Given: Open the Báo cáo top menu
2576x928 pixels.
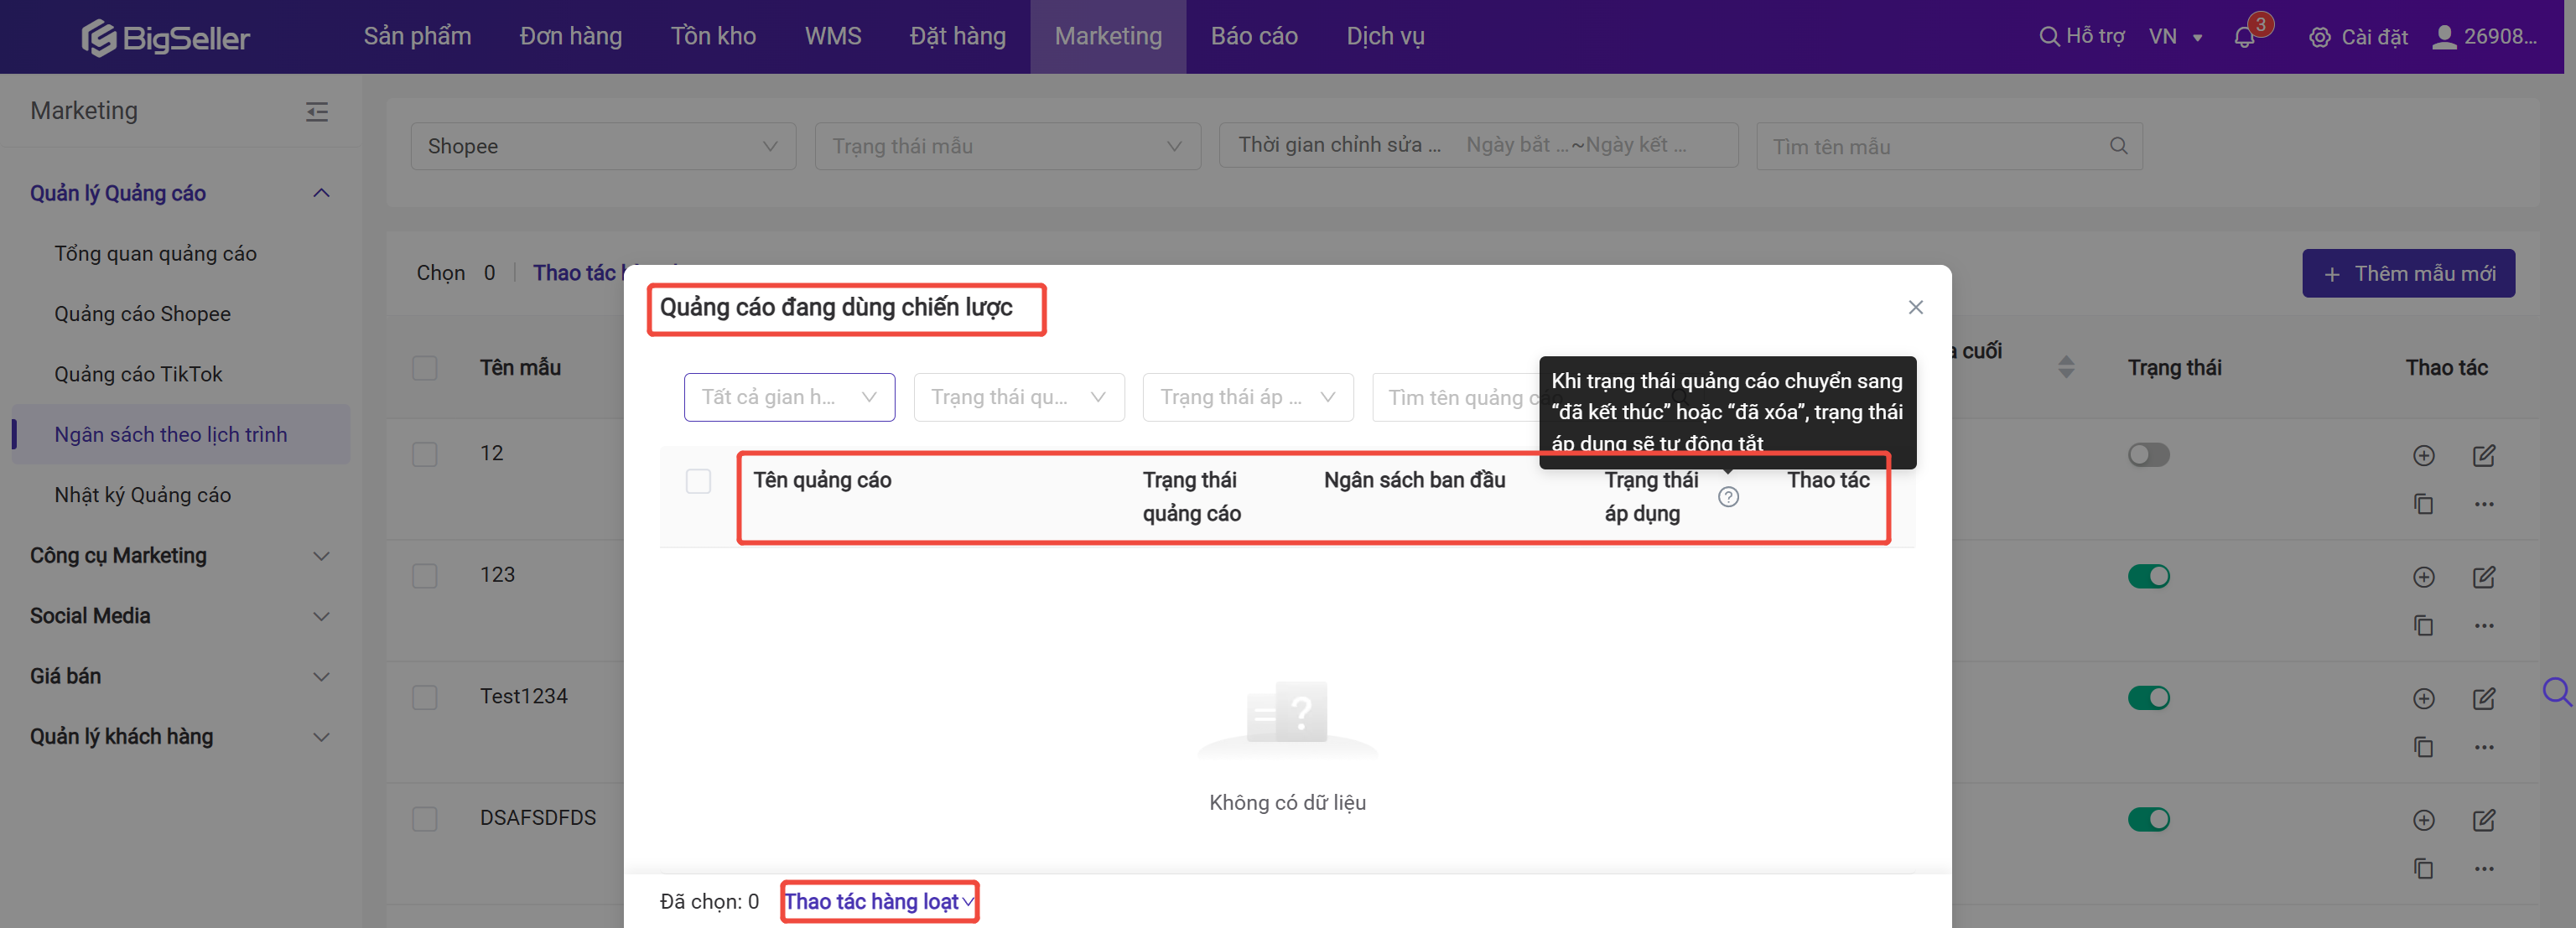Looking at the screenshot, I should point(1254,37).
